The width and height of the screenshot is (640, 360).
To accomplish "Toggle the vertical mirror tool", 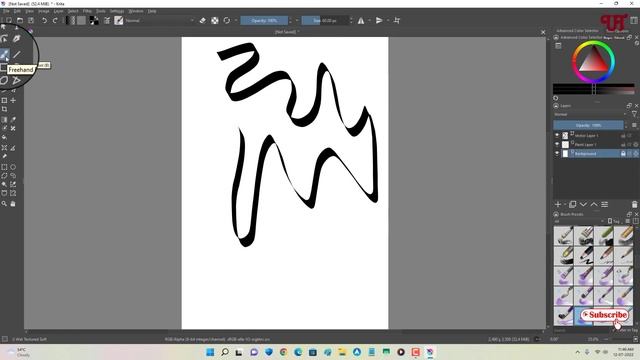I will [379, 20].
